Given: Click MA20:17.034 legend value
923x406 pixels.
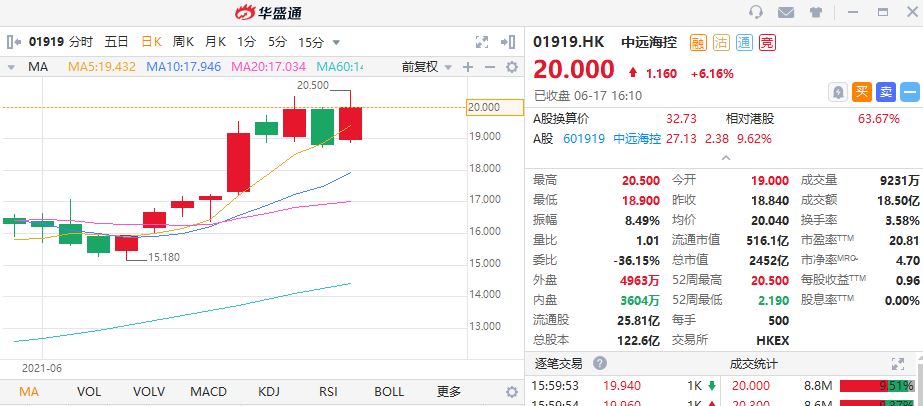Looking at the screenshot, I should point(268,67).
